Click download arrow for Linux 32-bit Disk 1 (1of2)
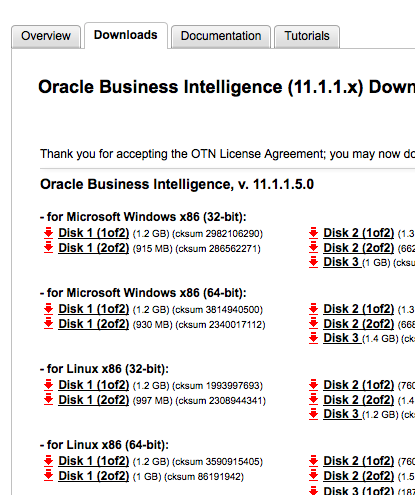This screenshot has width=415, height=495. pyautogui.click(x=49, y=385)
